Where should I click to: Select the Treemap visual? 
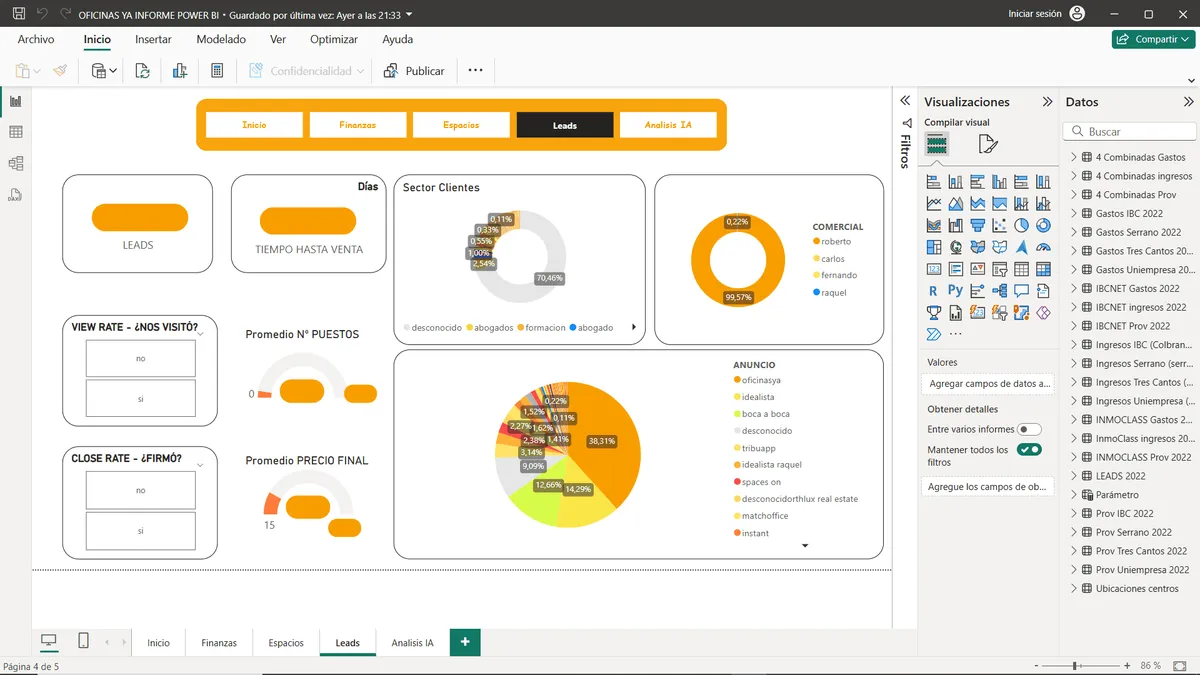(934, 247)
